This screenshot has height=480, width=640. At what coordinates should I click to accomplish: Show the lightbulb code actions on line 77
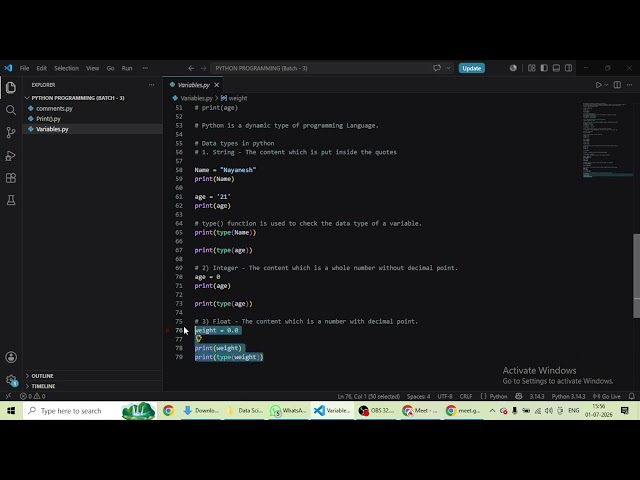pyautogui.click(x=198, y=338)
